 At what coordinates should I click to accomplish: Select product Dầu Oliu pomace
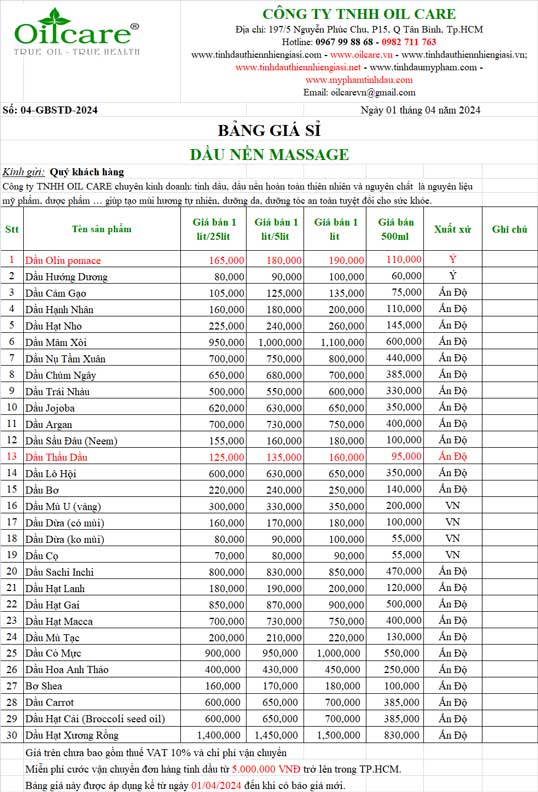[x=63, y=260]
